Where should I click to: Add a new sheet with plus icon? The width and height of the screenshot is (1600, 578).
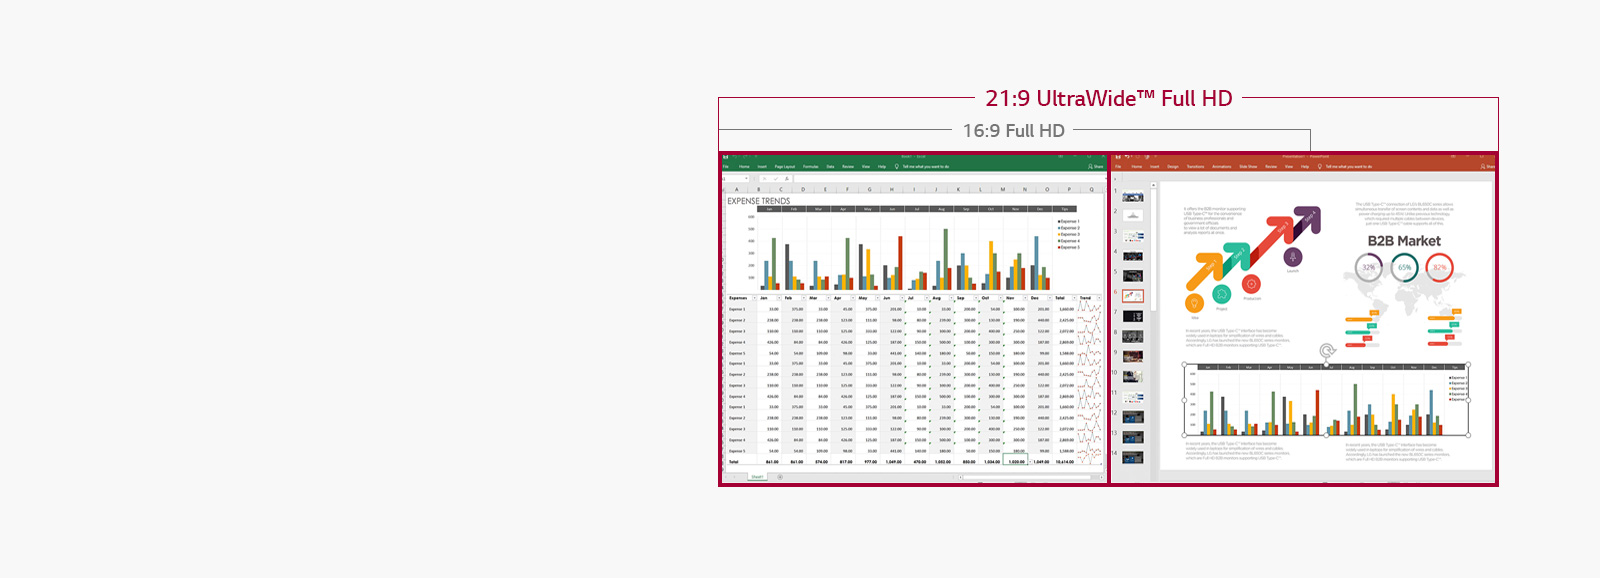click(x=780, y=477)
